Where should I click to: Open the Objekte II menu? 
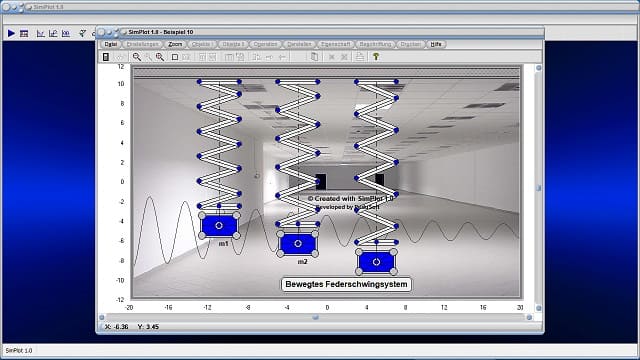[x=233, y=44]
